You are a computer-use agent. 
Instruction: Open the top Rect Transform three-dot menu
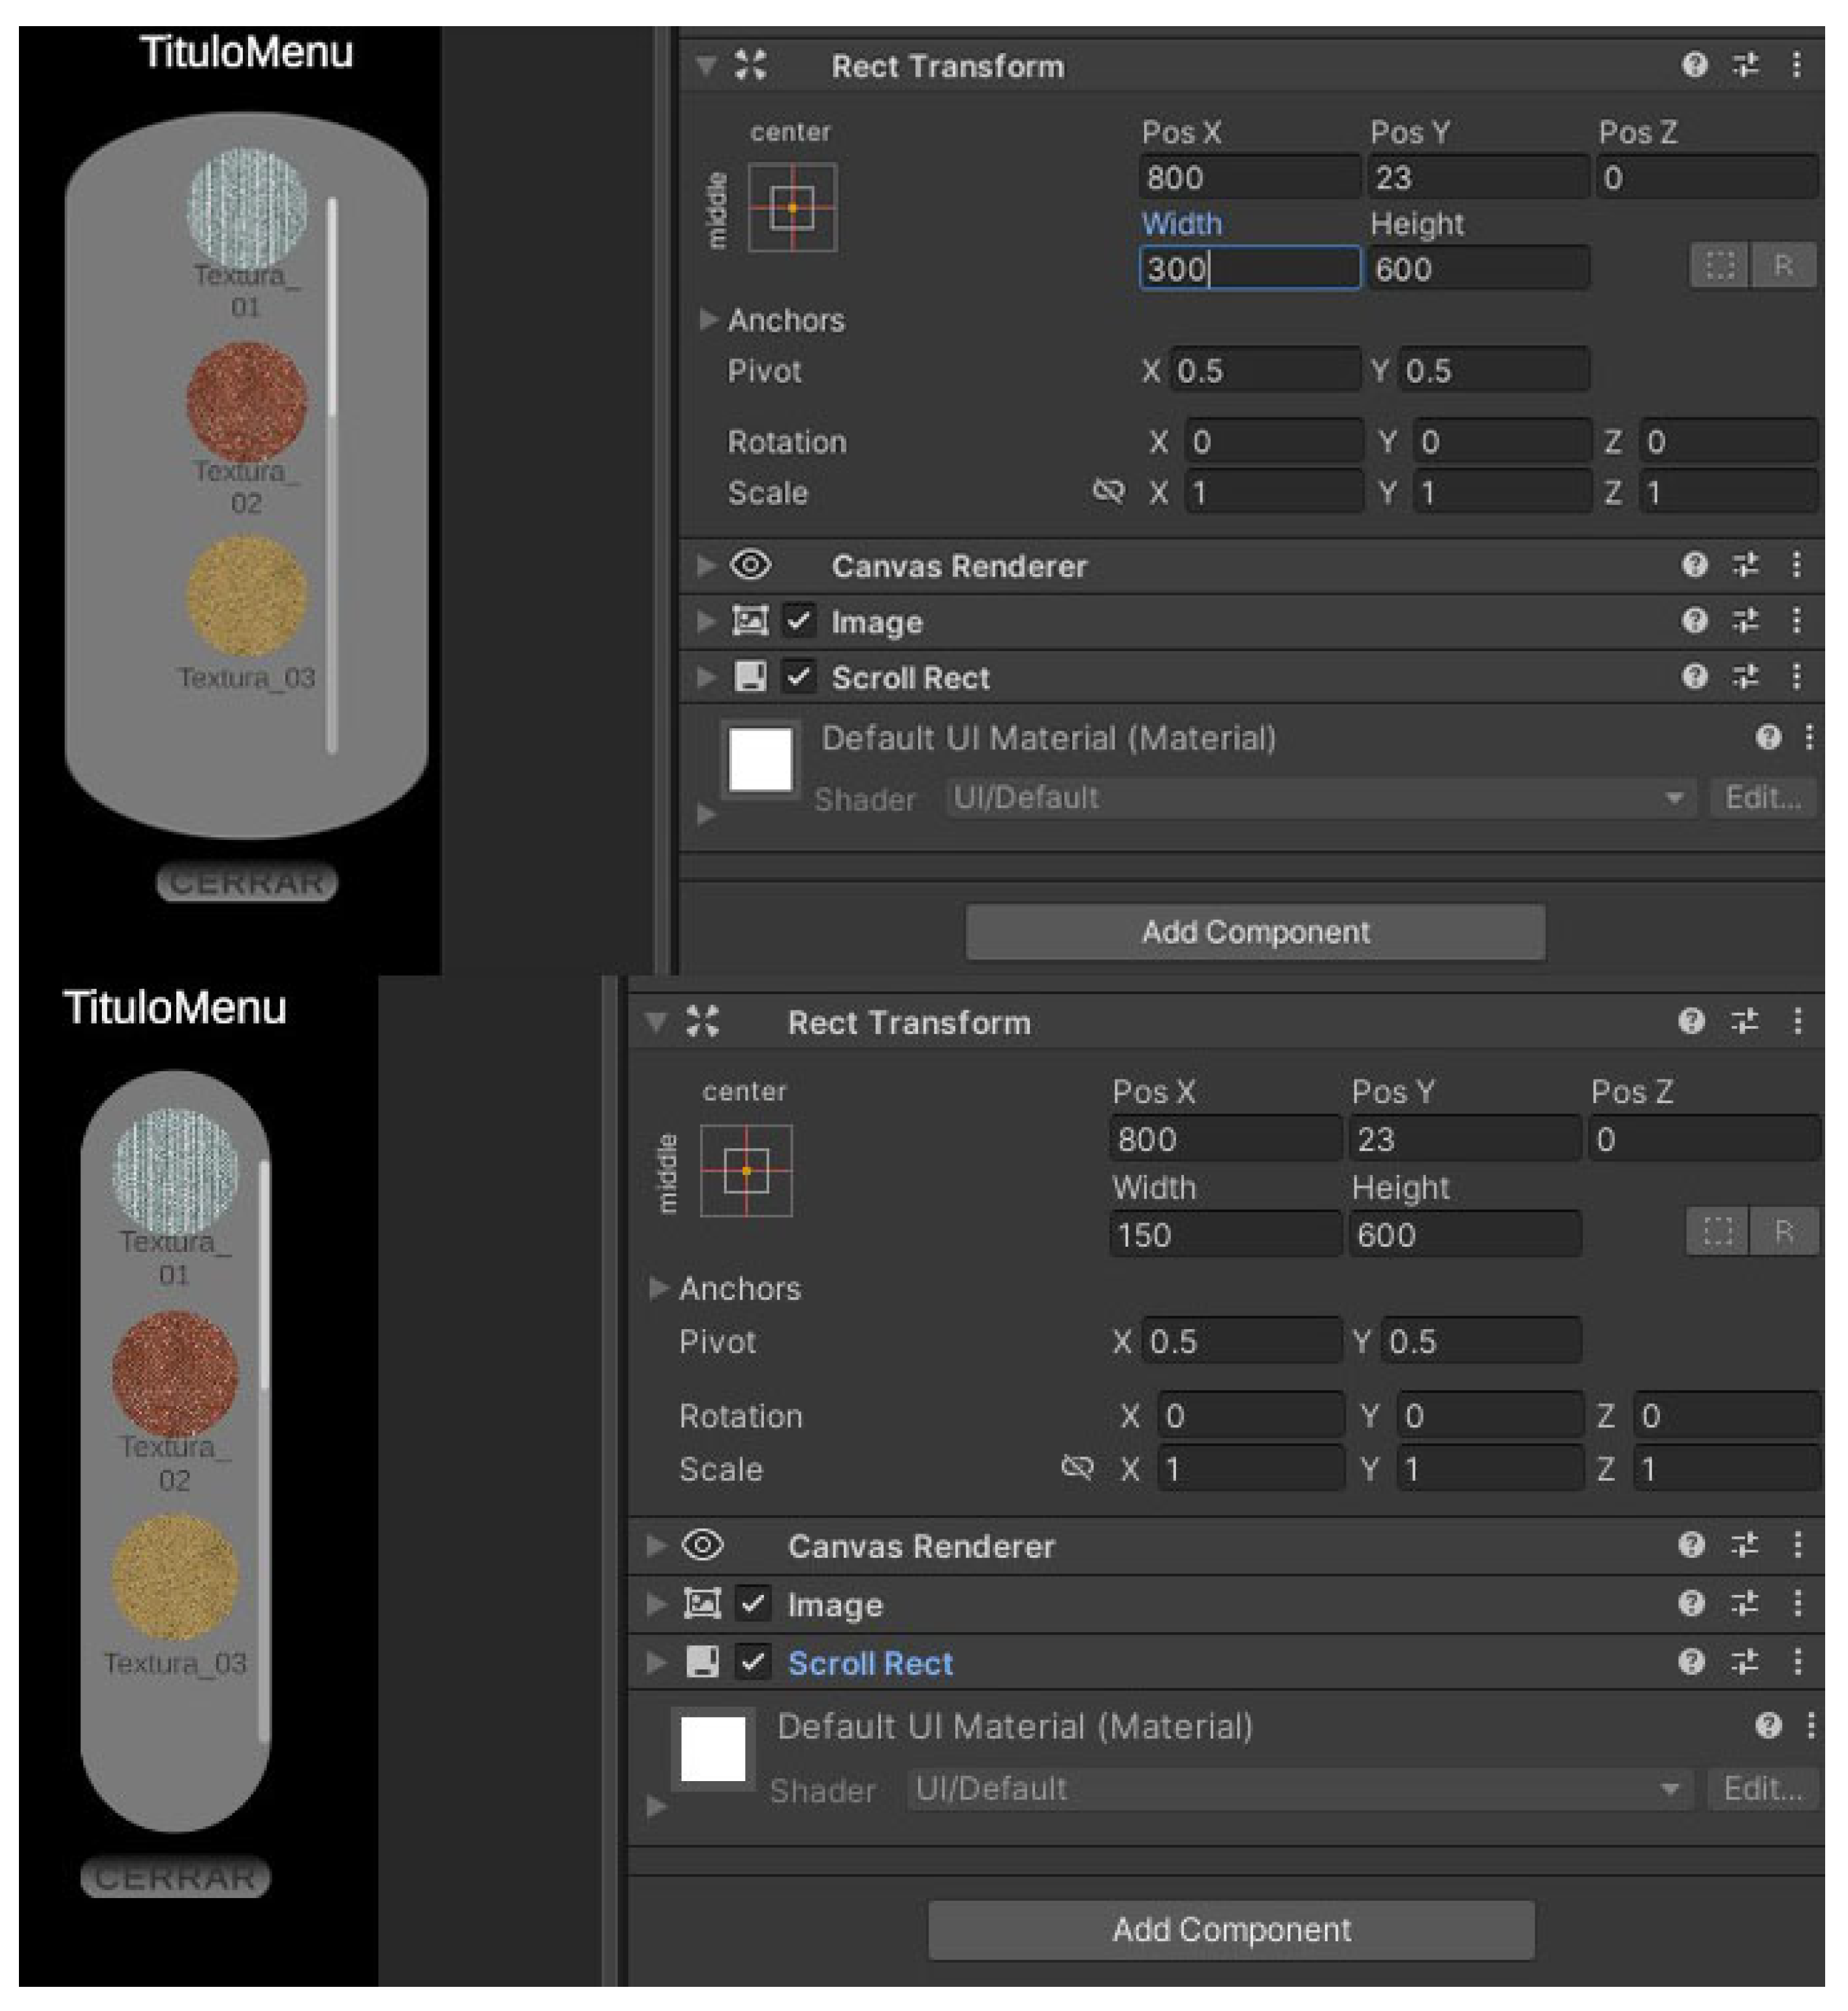click(1796, 66)
